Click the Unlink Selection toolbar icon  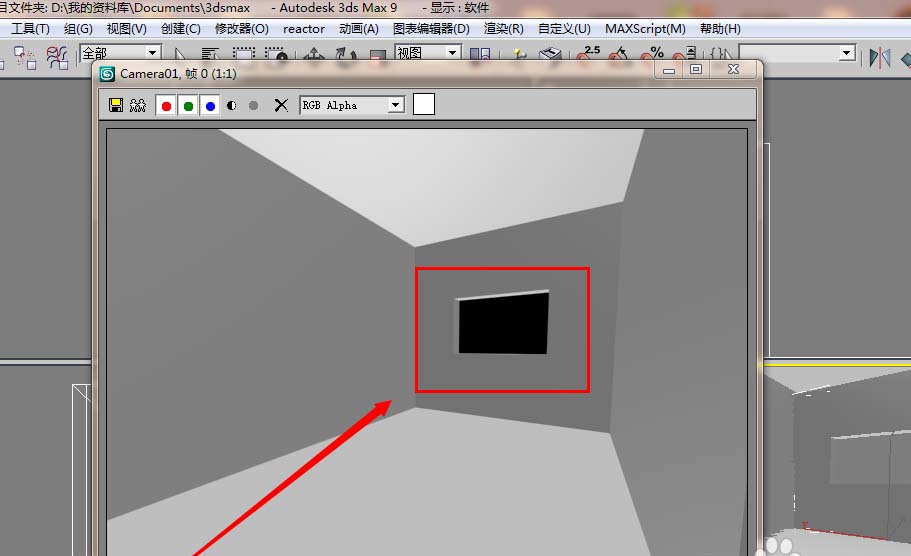(x=25, y=56)
